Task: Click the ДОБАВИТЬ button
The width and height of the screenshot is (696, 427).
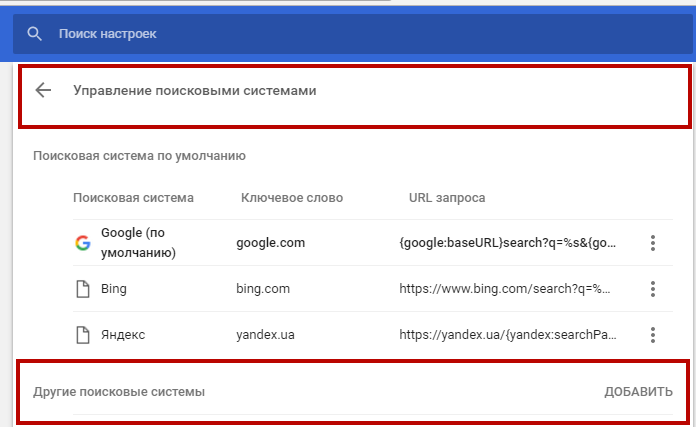Action: 638,392
